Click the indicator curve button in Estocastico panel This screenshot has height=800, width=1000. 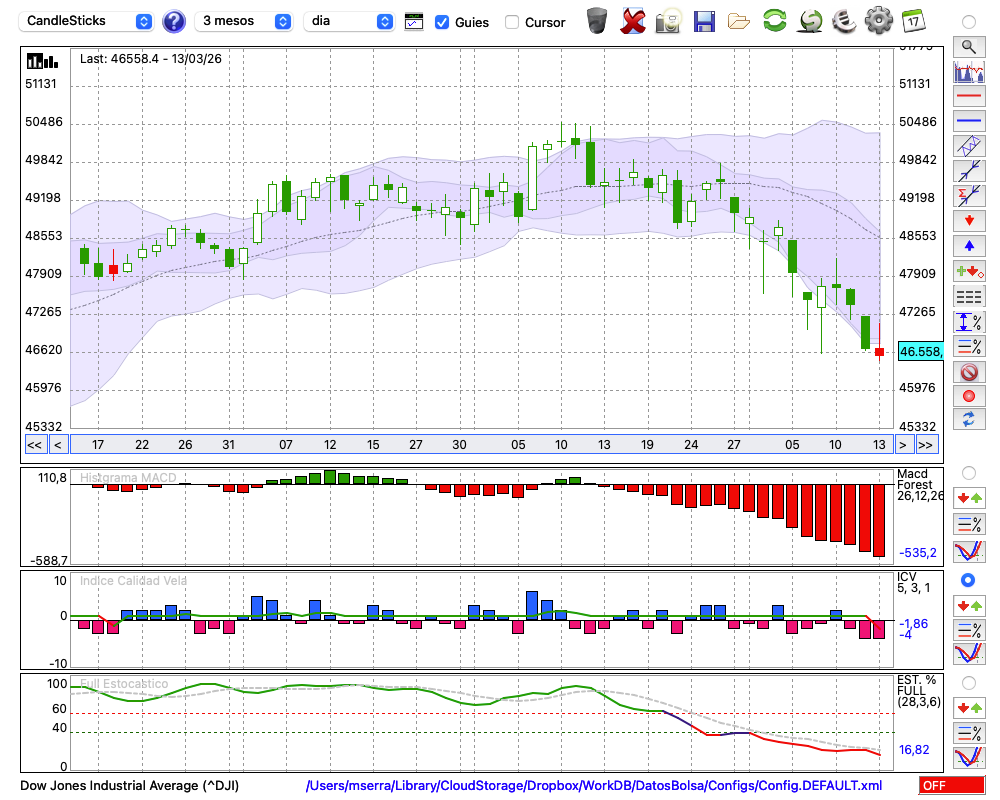[969, 757]
